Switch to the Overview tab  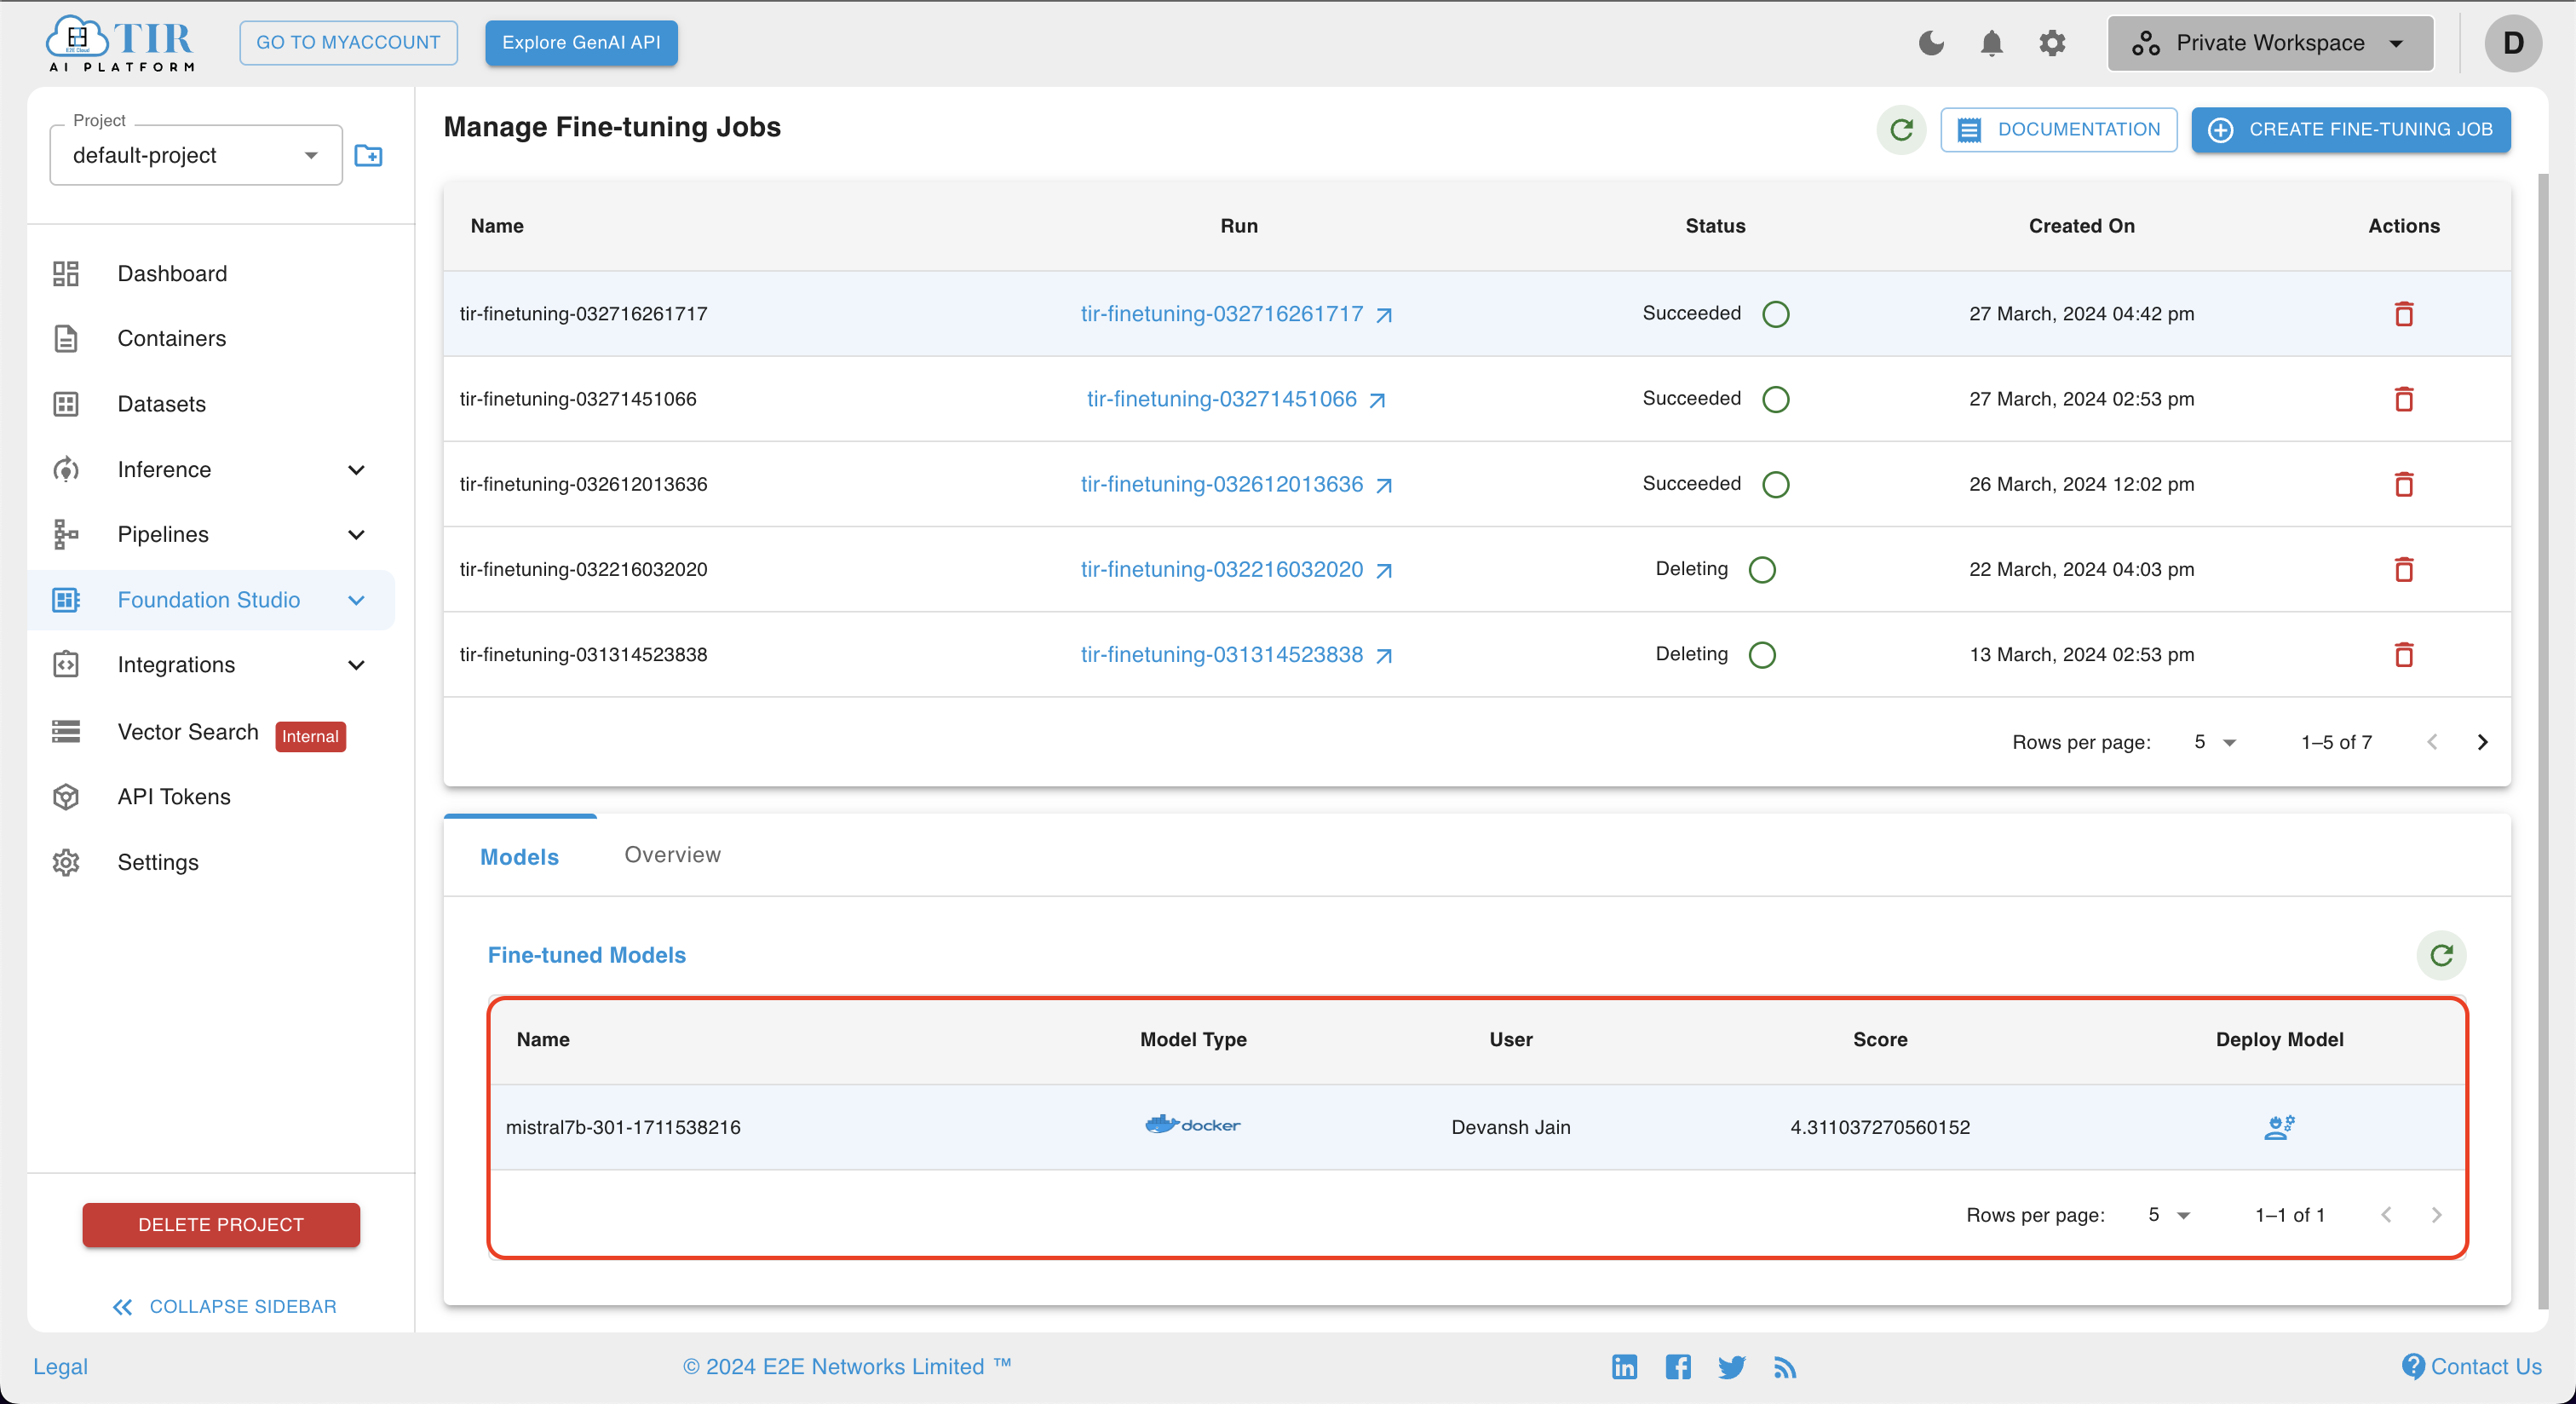coord(672,855)
